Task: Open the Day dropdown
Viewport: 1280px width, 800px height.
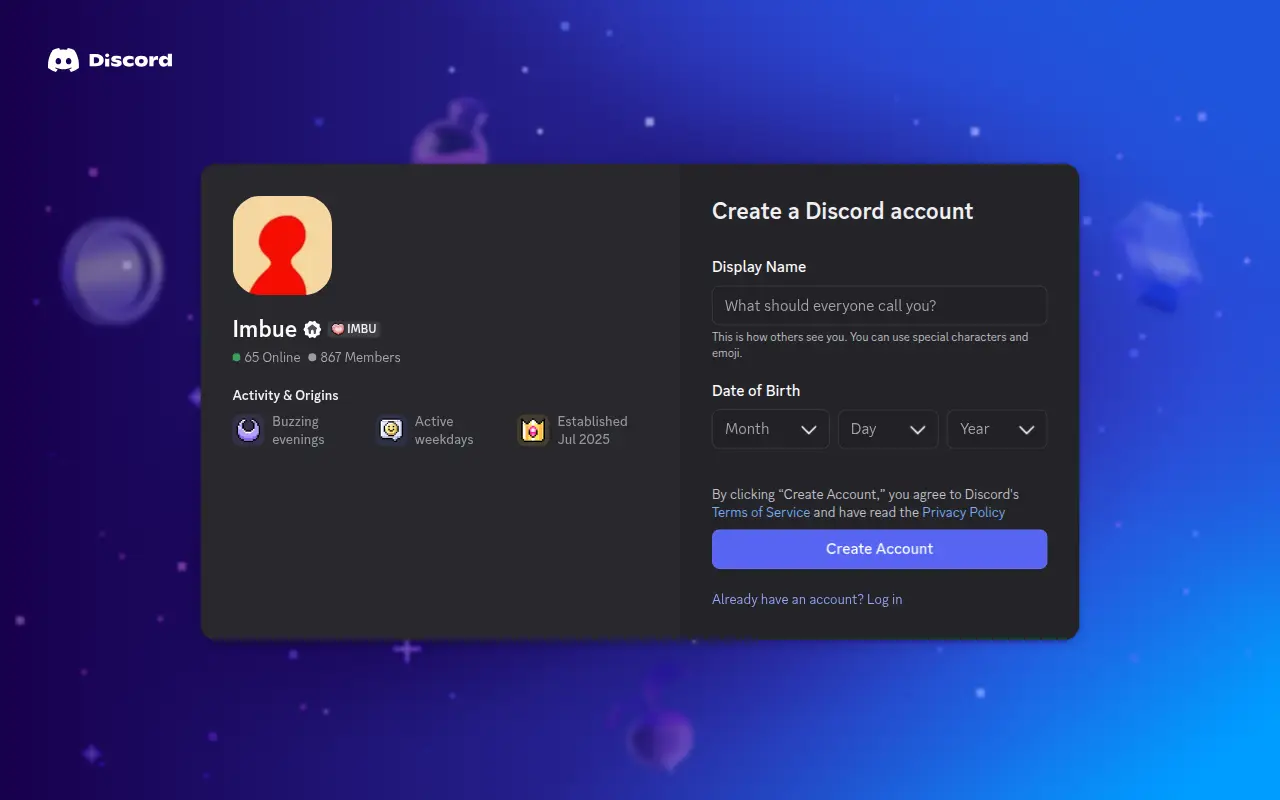Action: coord(888,429)
